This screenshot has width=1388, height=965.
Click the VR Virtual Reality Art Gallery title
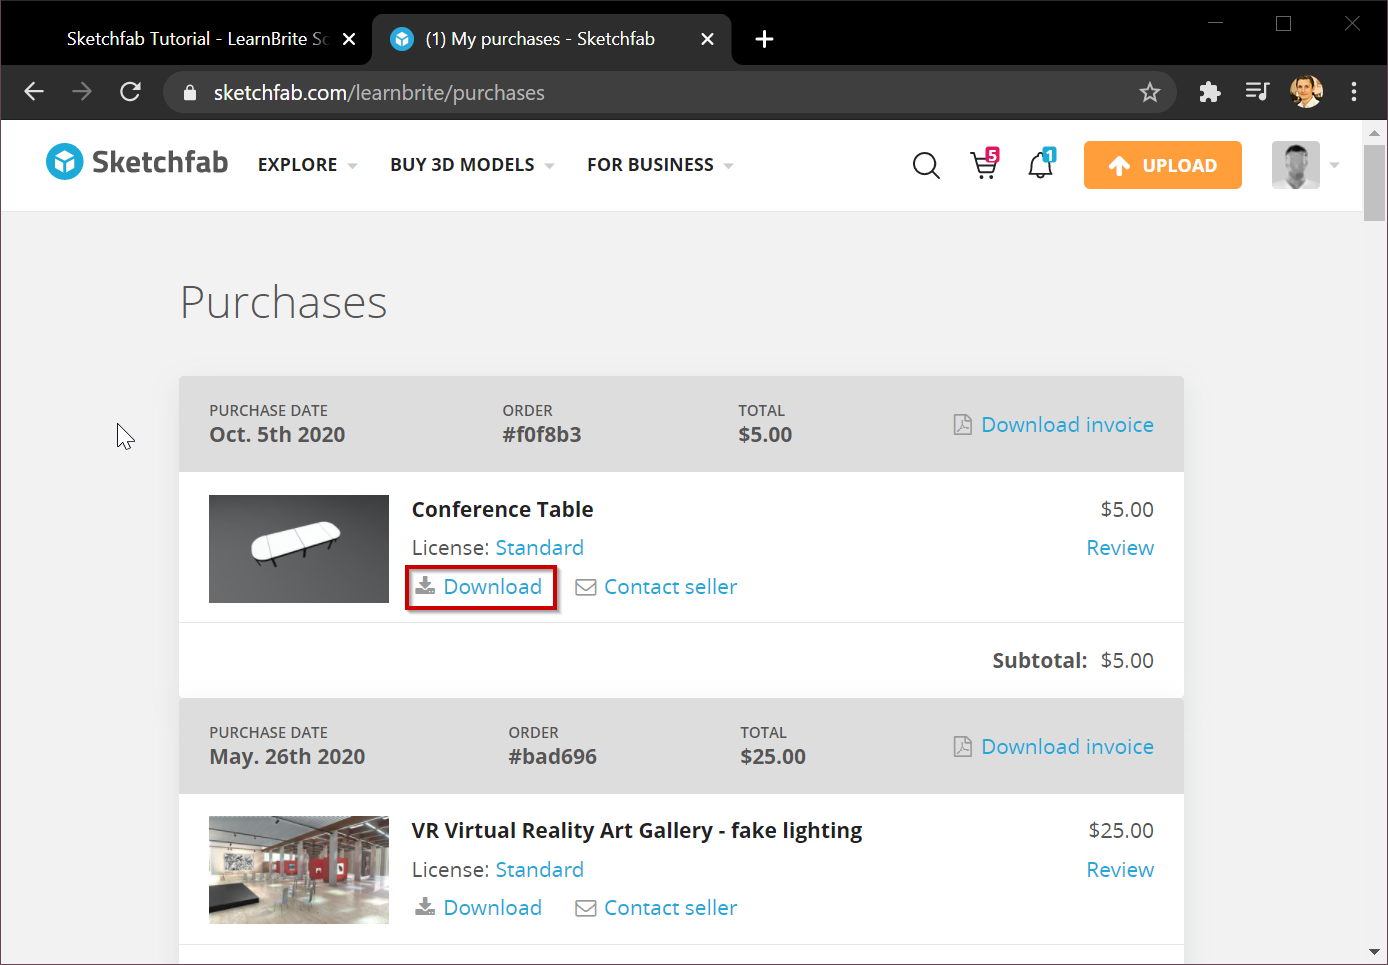[x=637, y=831]
